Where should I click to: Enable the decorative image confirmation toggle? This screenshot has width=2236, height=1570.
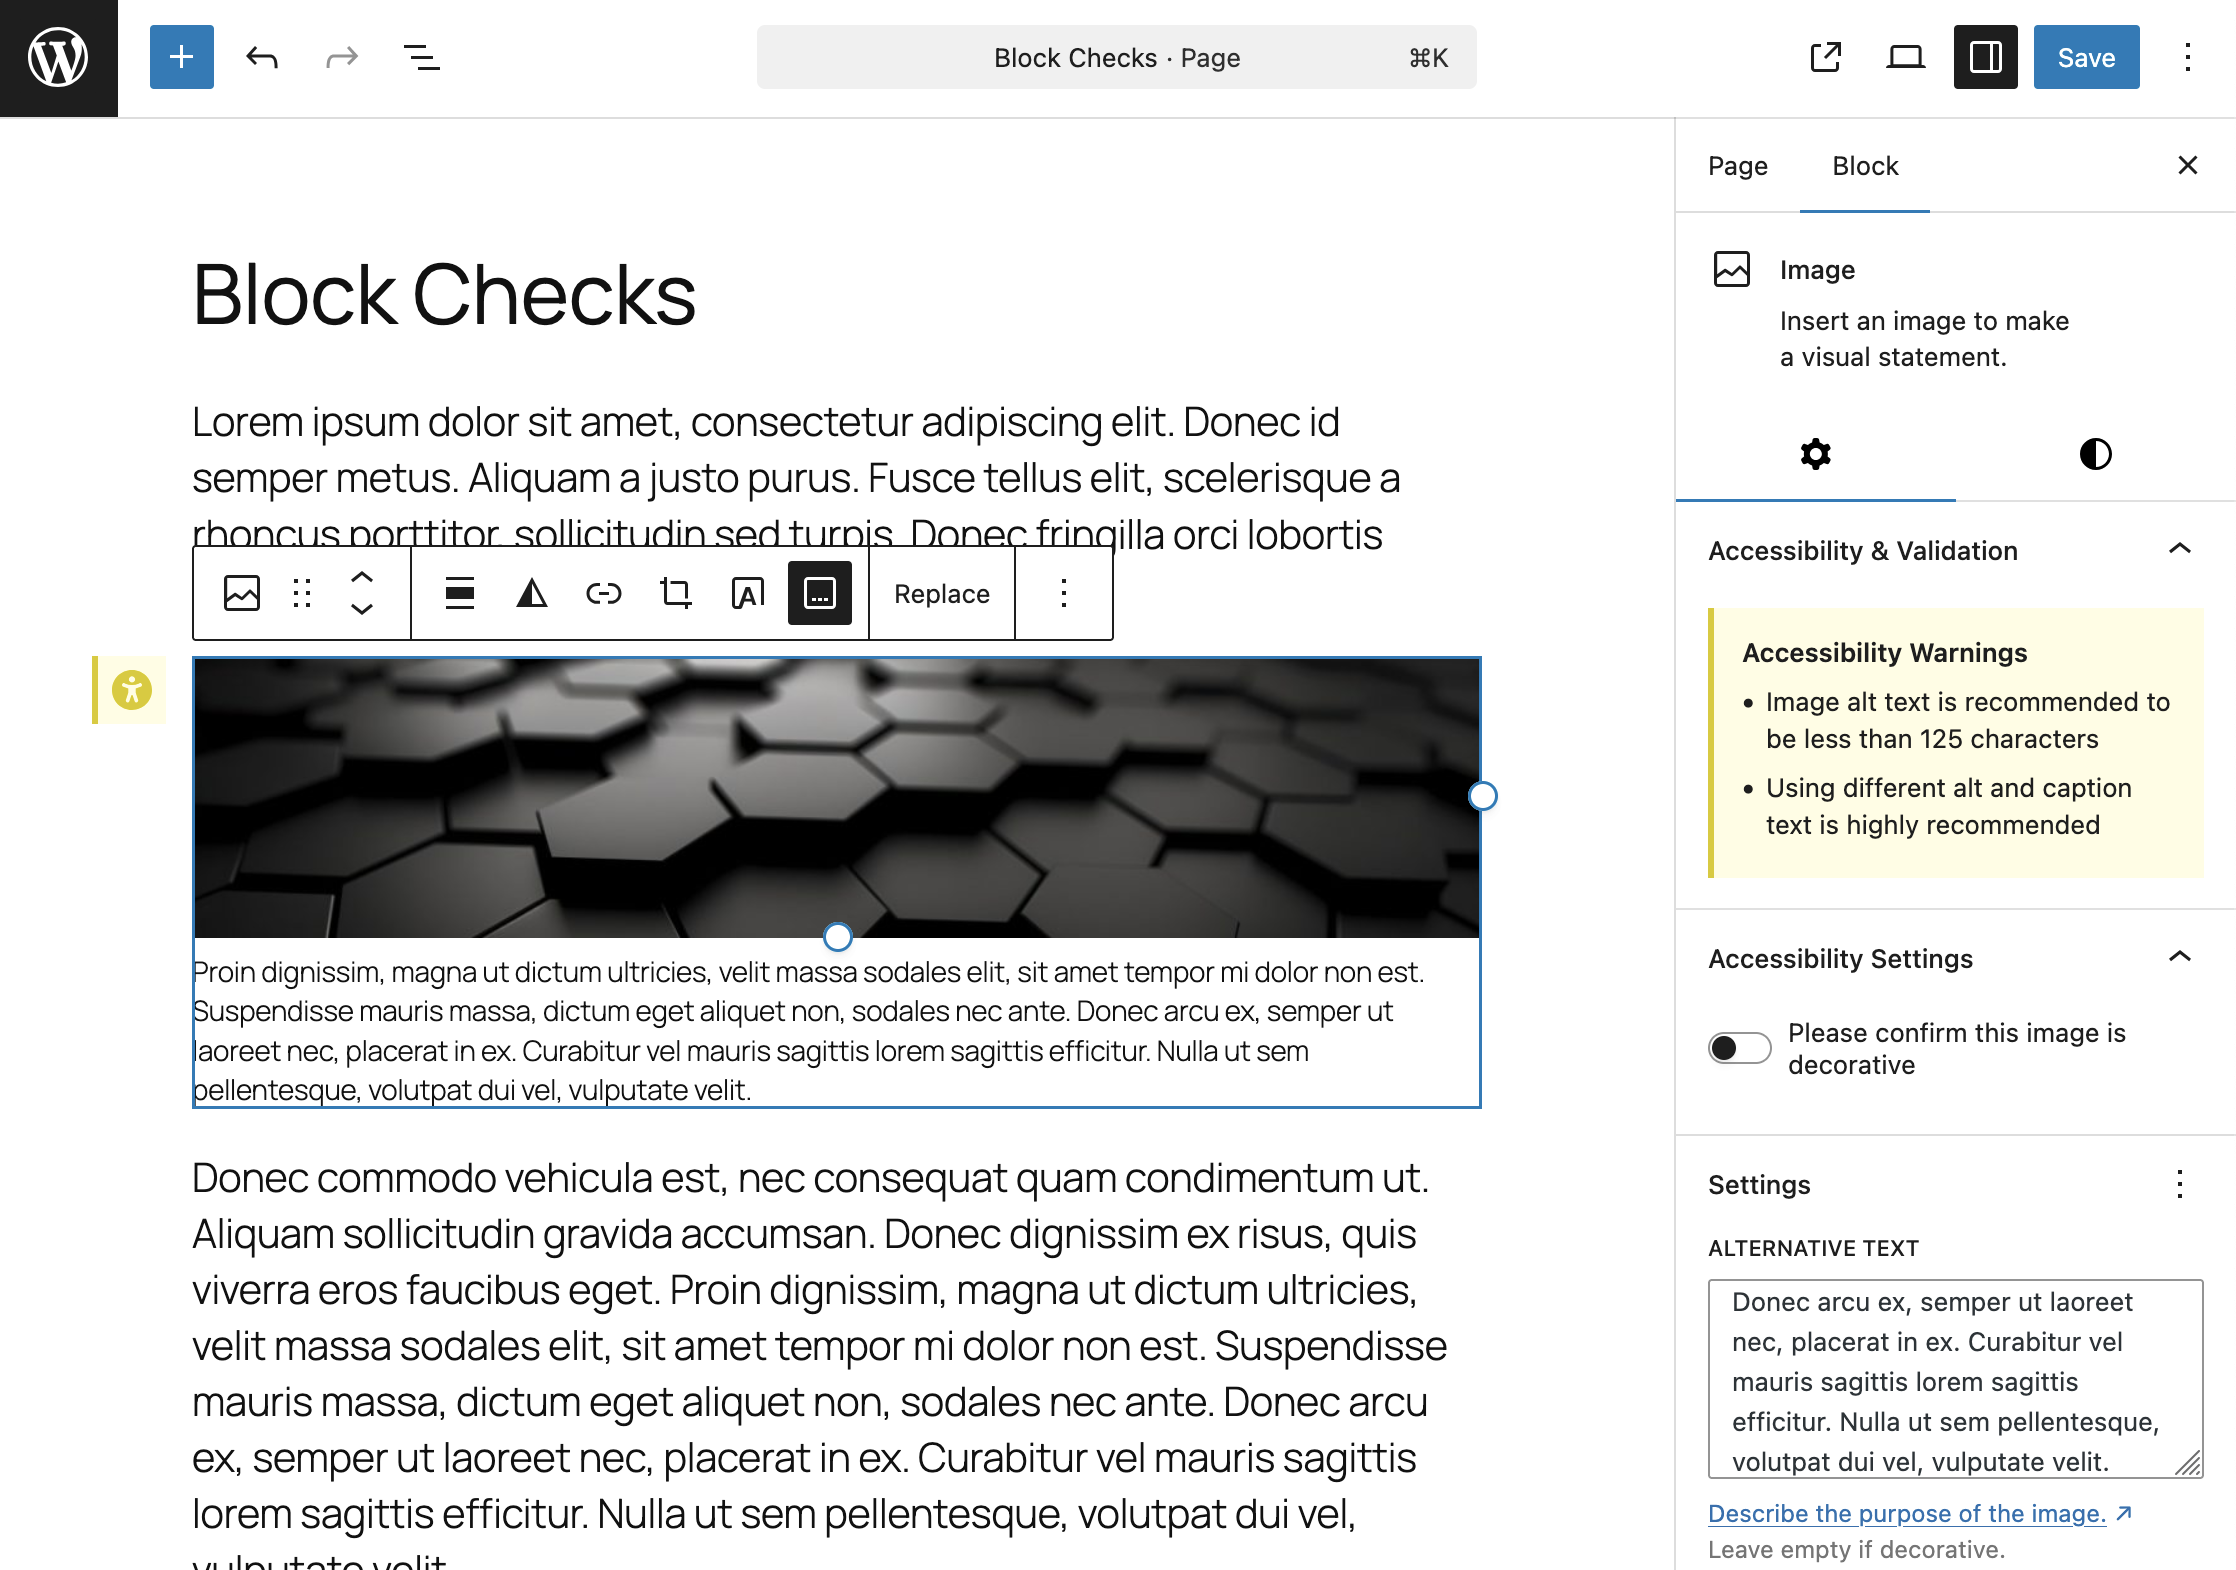[1739, 1047]
